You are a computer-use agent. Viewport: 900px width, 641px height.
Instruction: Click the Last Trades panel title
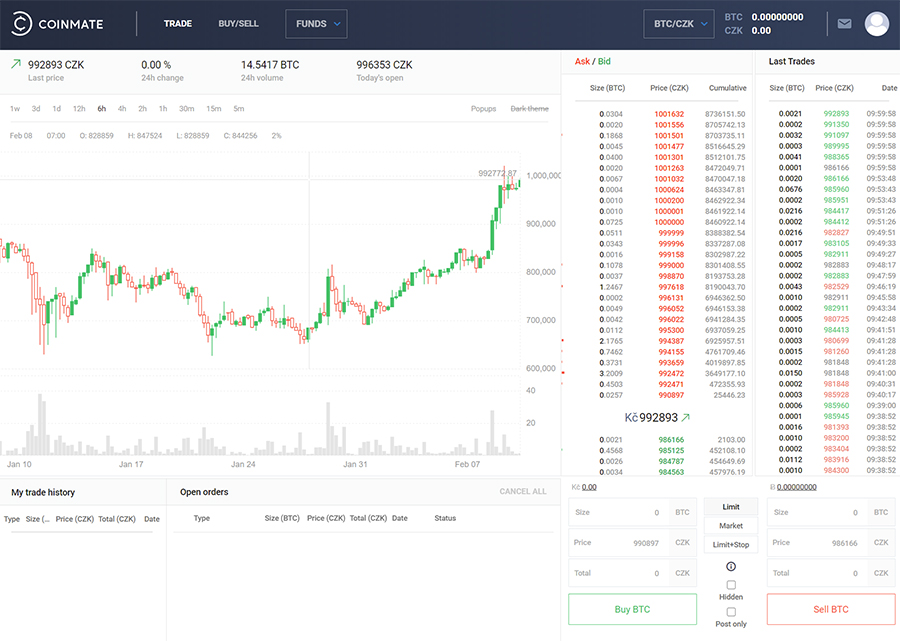(792, 61)
